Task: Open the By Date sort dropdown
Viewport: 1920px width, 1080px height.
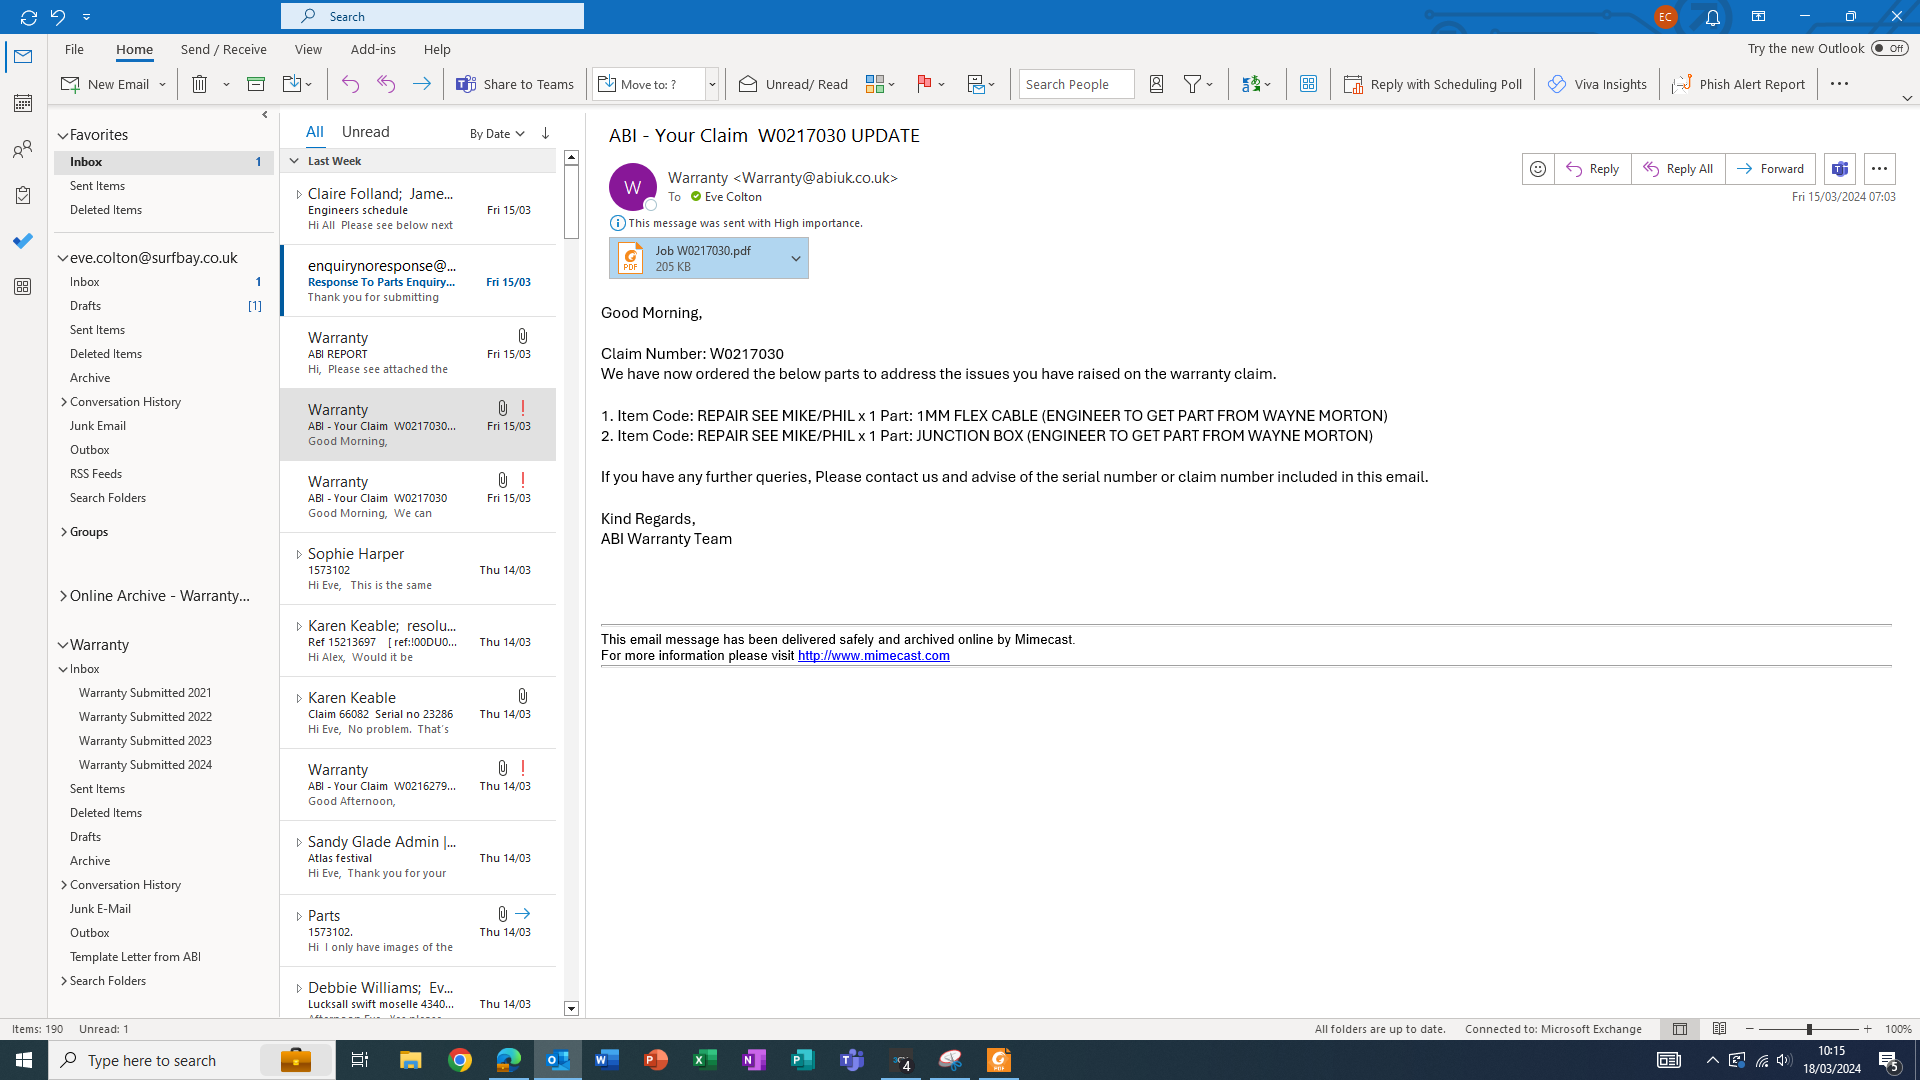Action: pyautogui.click(x=497, y=134)
